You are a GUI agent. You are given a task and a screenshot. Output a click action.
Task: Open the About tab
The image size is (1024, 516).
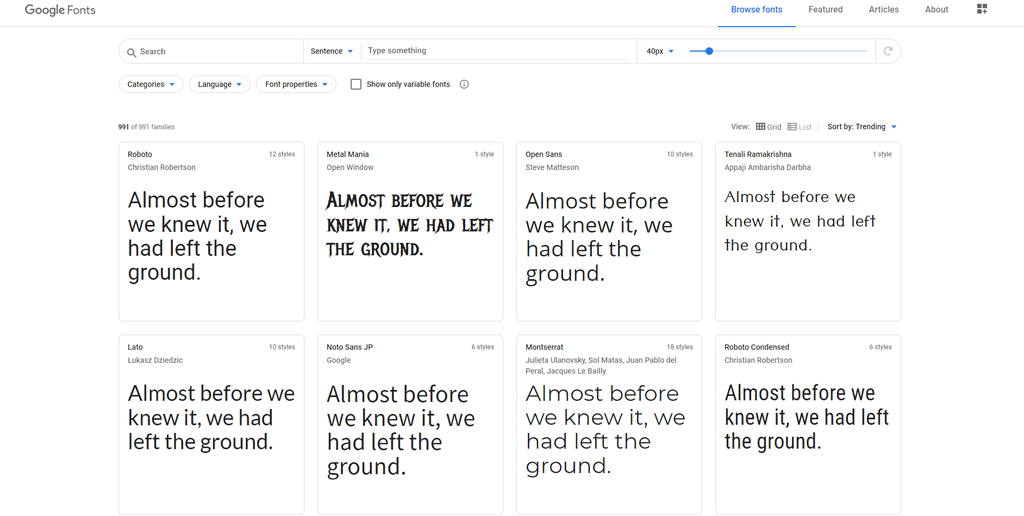[x=936, y=10]
